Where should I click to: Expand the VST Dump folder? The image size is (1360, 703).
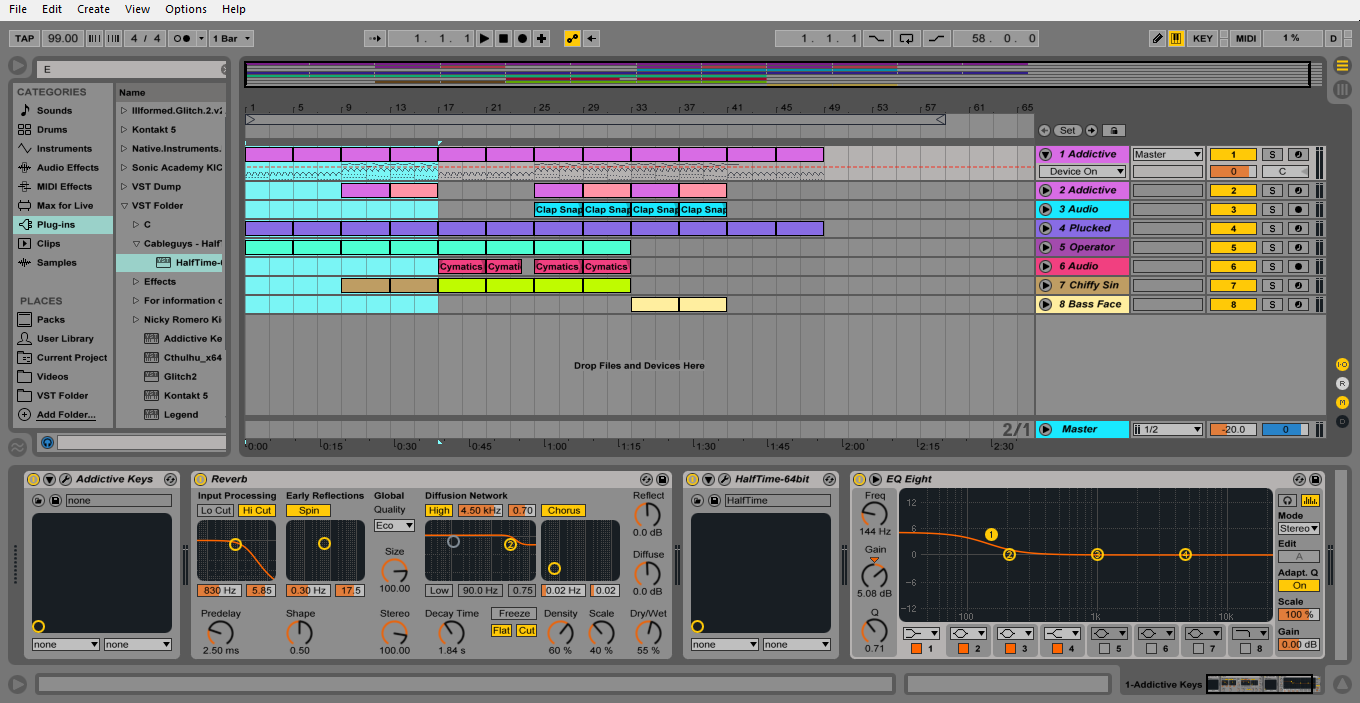(124, 186)
